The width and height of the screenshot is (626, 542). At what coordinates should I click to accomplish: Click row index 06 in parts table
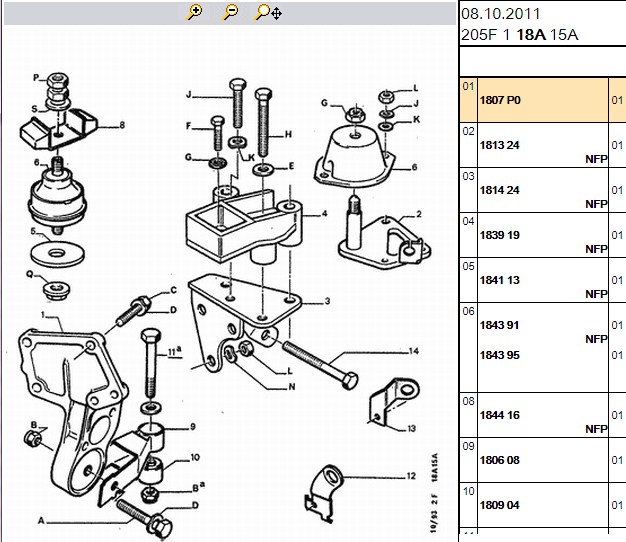468,311
